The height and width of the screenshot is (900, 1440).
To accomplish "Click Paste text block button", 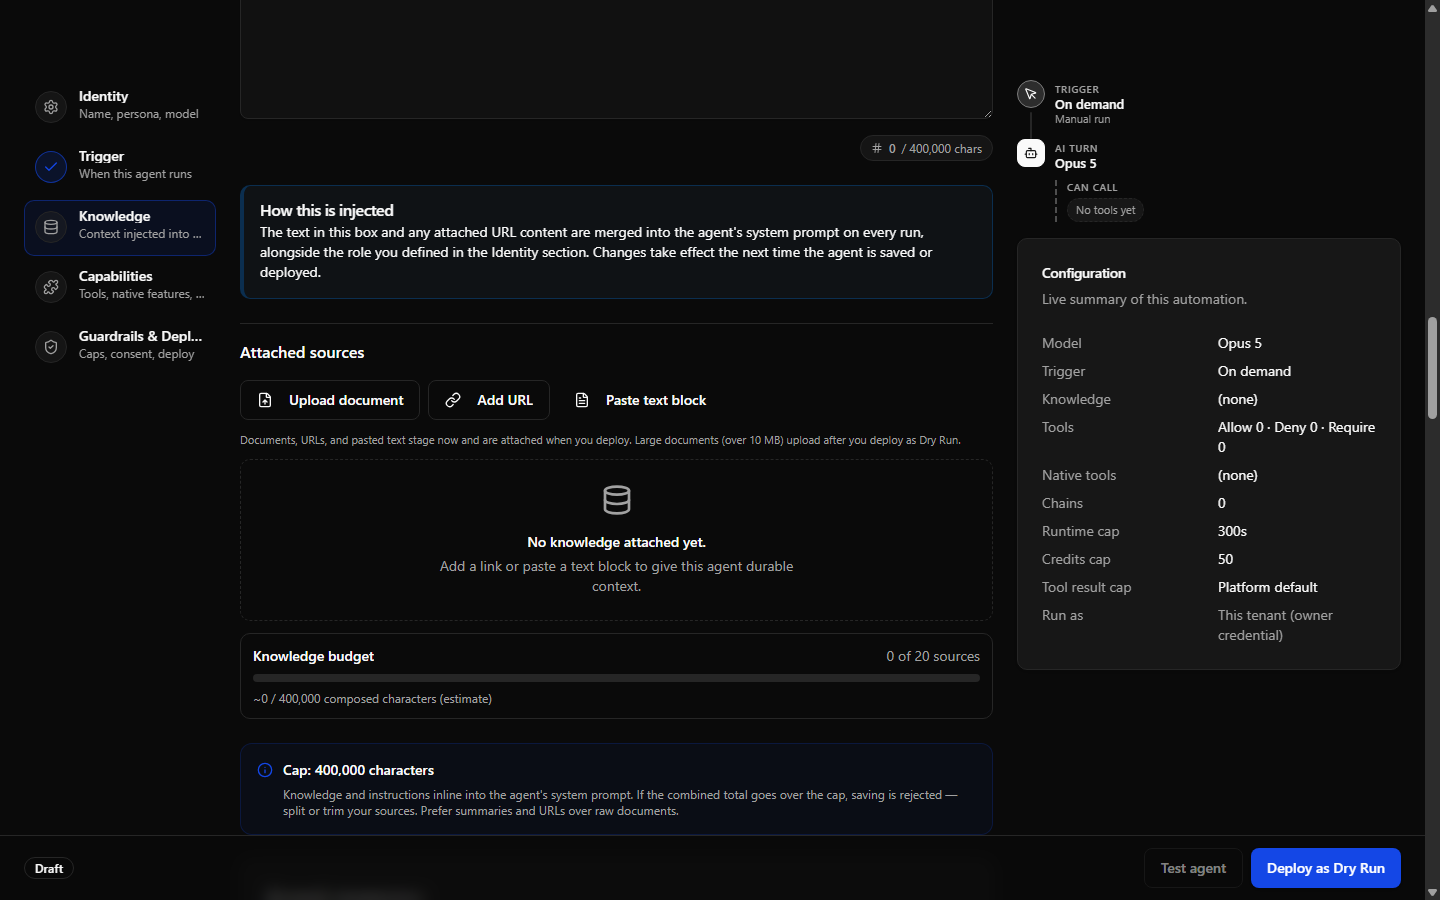I will 640,400.
